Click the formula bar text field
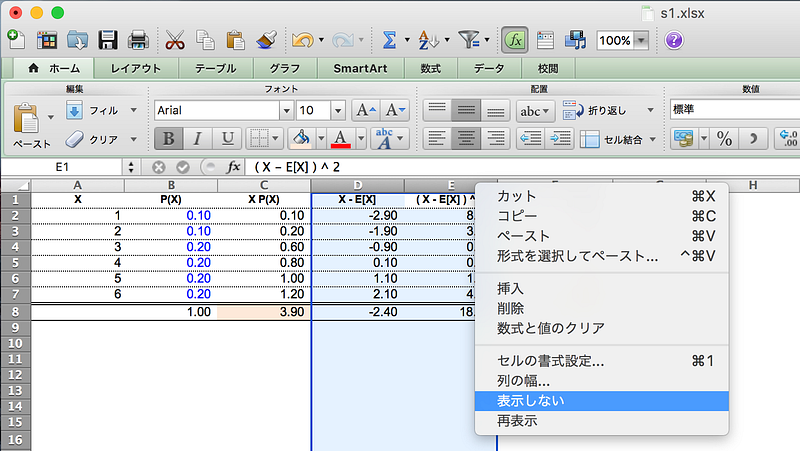 pos(523,167)
